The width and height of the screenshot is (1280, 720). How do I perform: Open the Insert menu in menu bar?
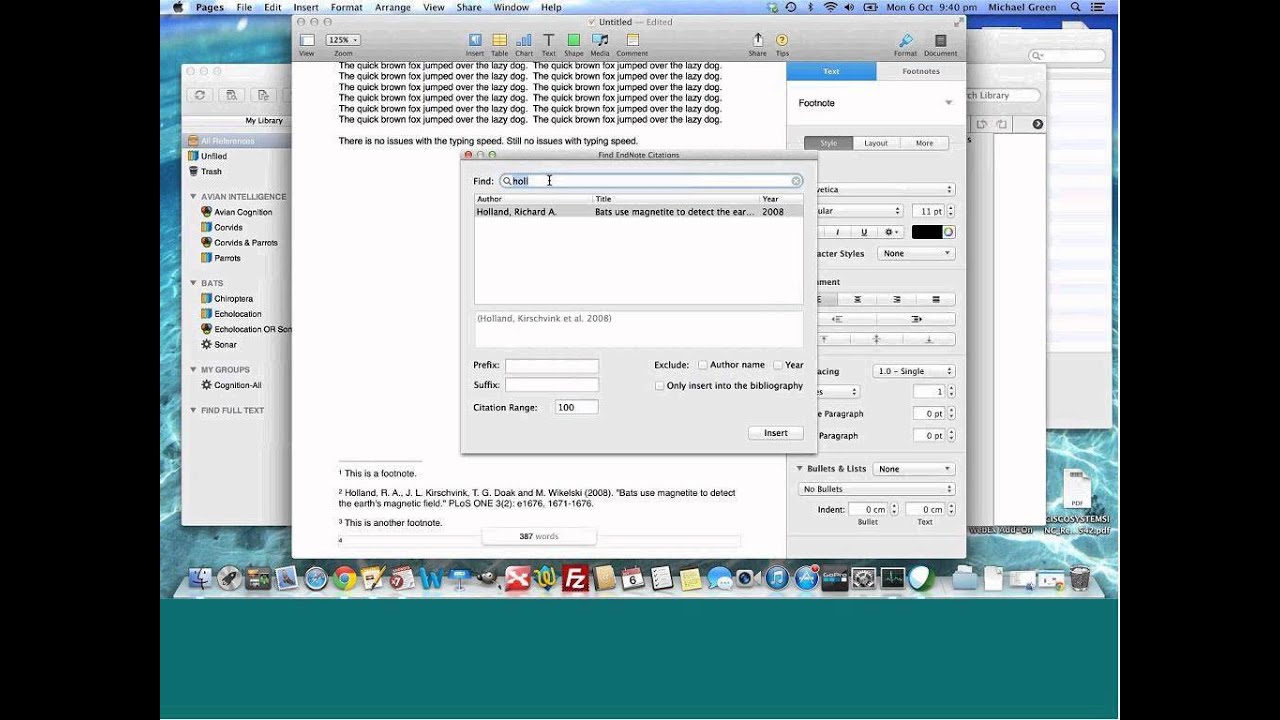click(306, 7)
